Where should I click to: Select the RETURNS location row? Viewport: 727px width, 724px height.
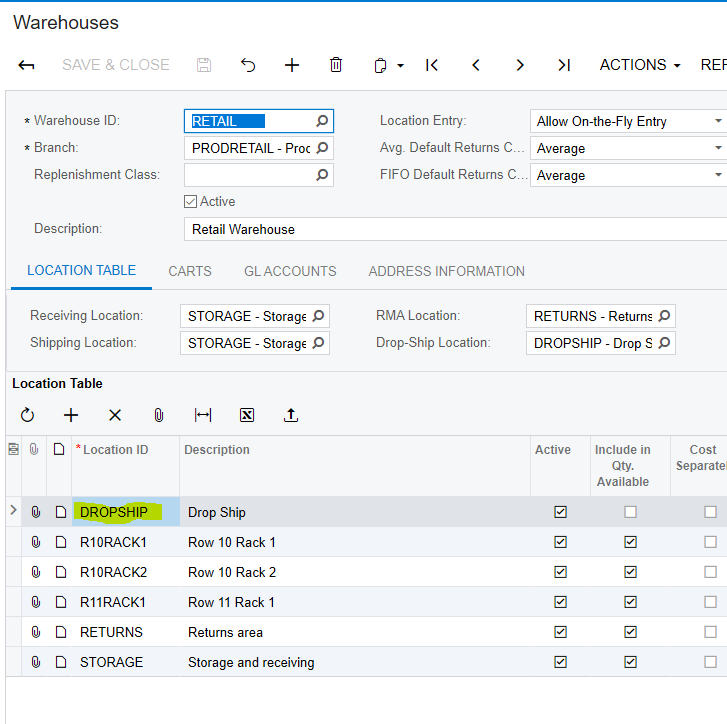(x=111, y=632)
